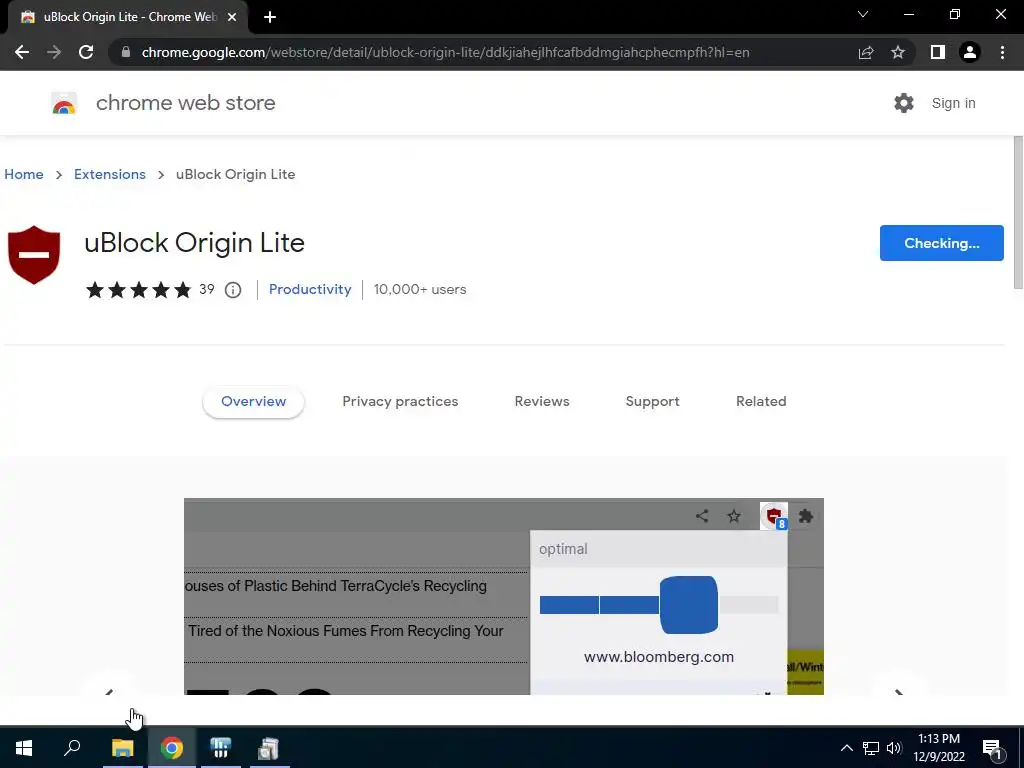Click the uBlock Origin Lite shield icon

(x=34, y=255)
